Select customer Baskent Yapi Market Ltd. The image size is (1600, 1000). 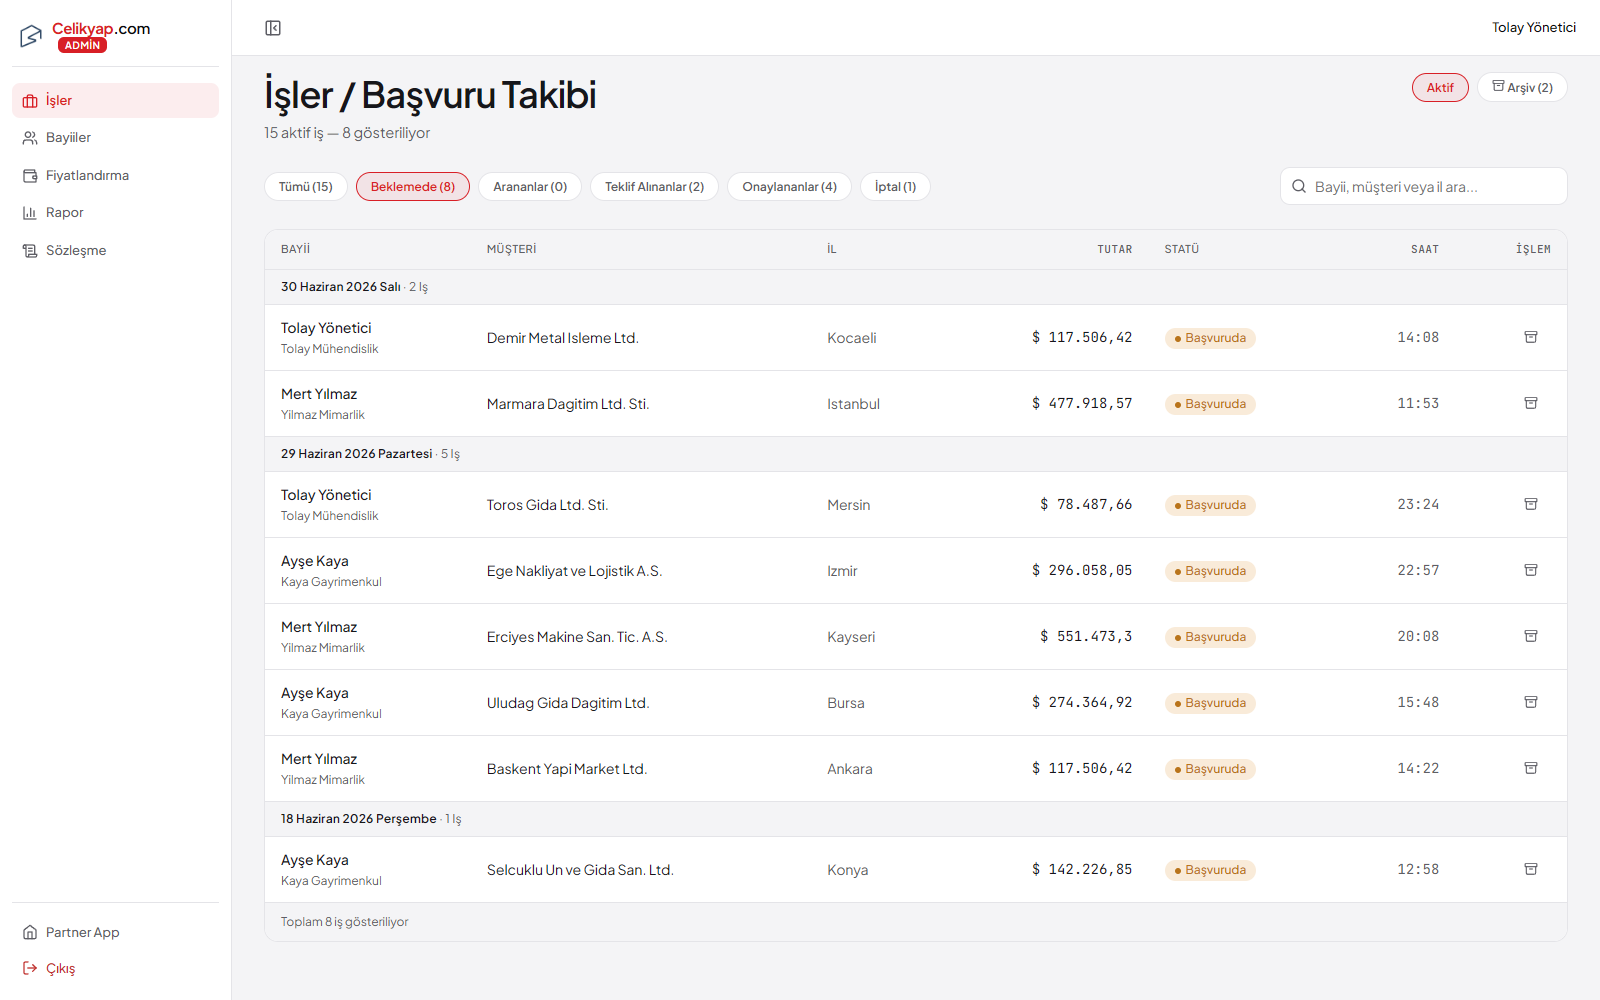click(x=567, y=769)
